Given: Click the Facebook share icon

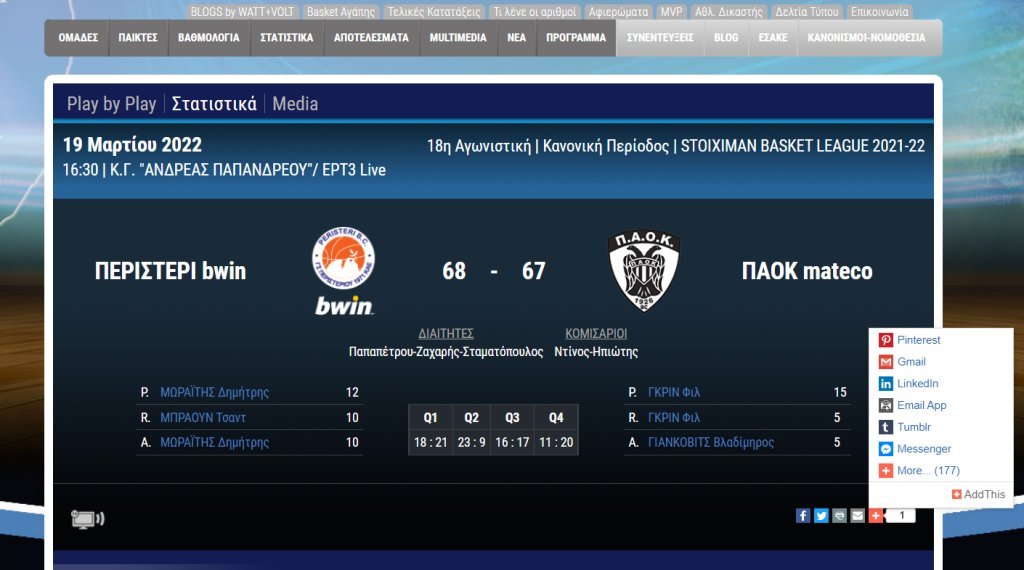Looking at the screenshot, I should [803, 516].
